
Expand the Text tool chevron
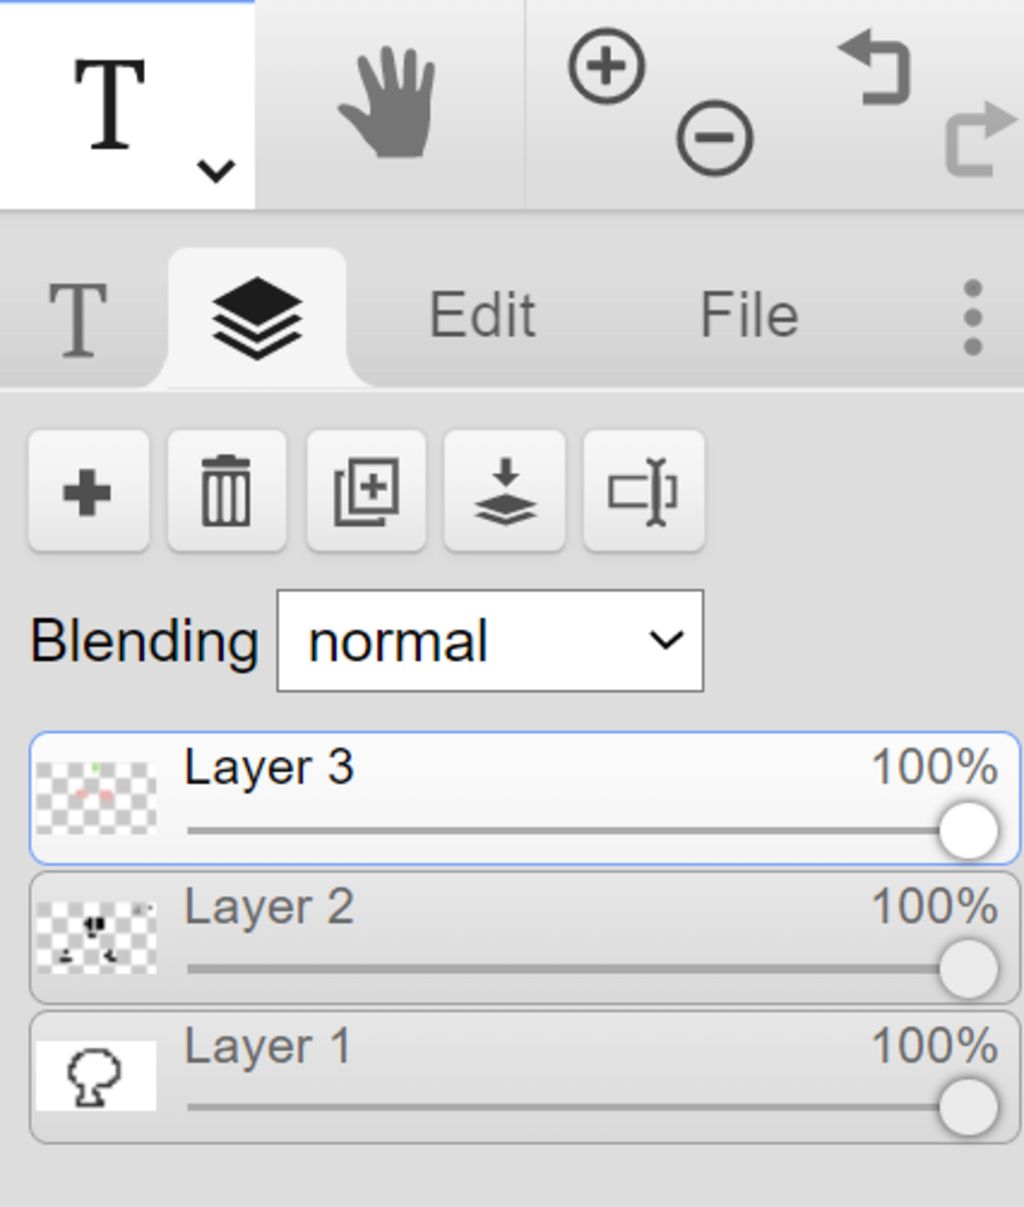tap(216, 171)
